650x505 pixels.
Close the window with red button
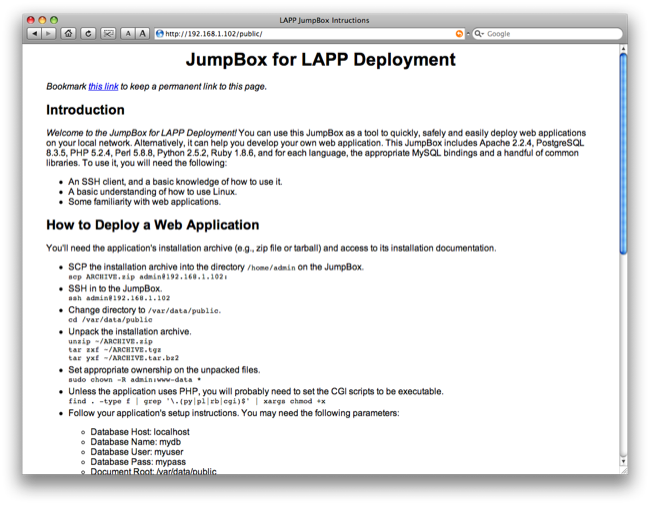pyautogui.click(x=31, y=20)
